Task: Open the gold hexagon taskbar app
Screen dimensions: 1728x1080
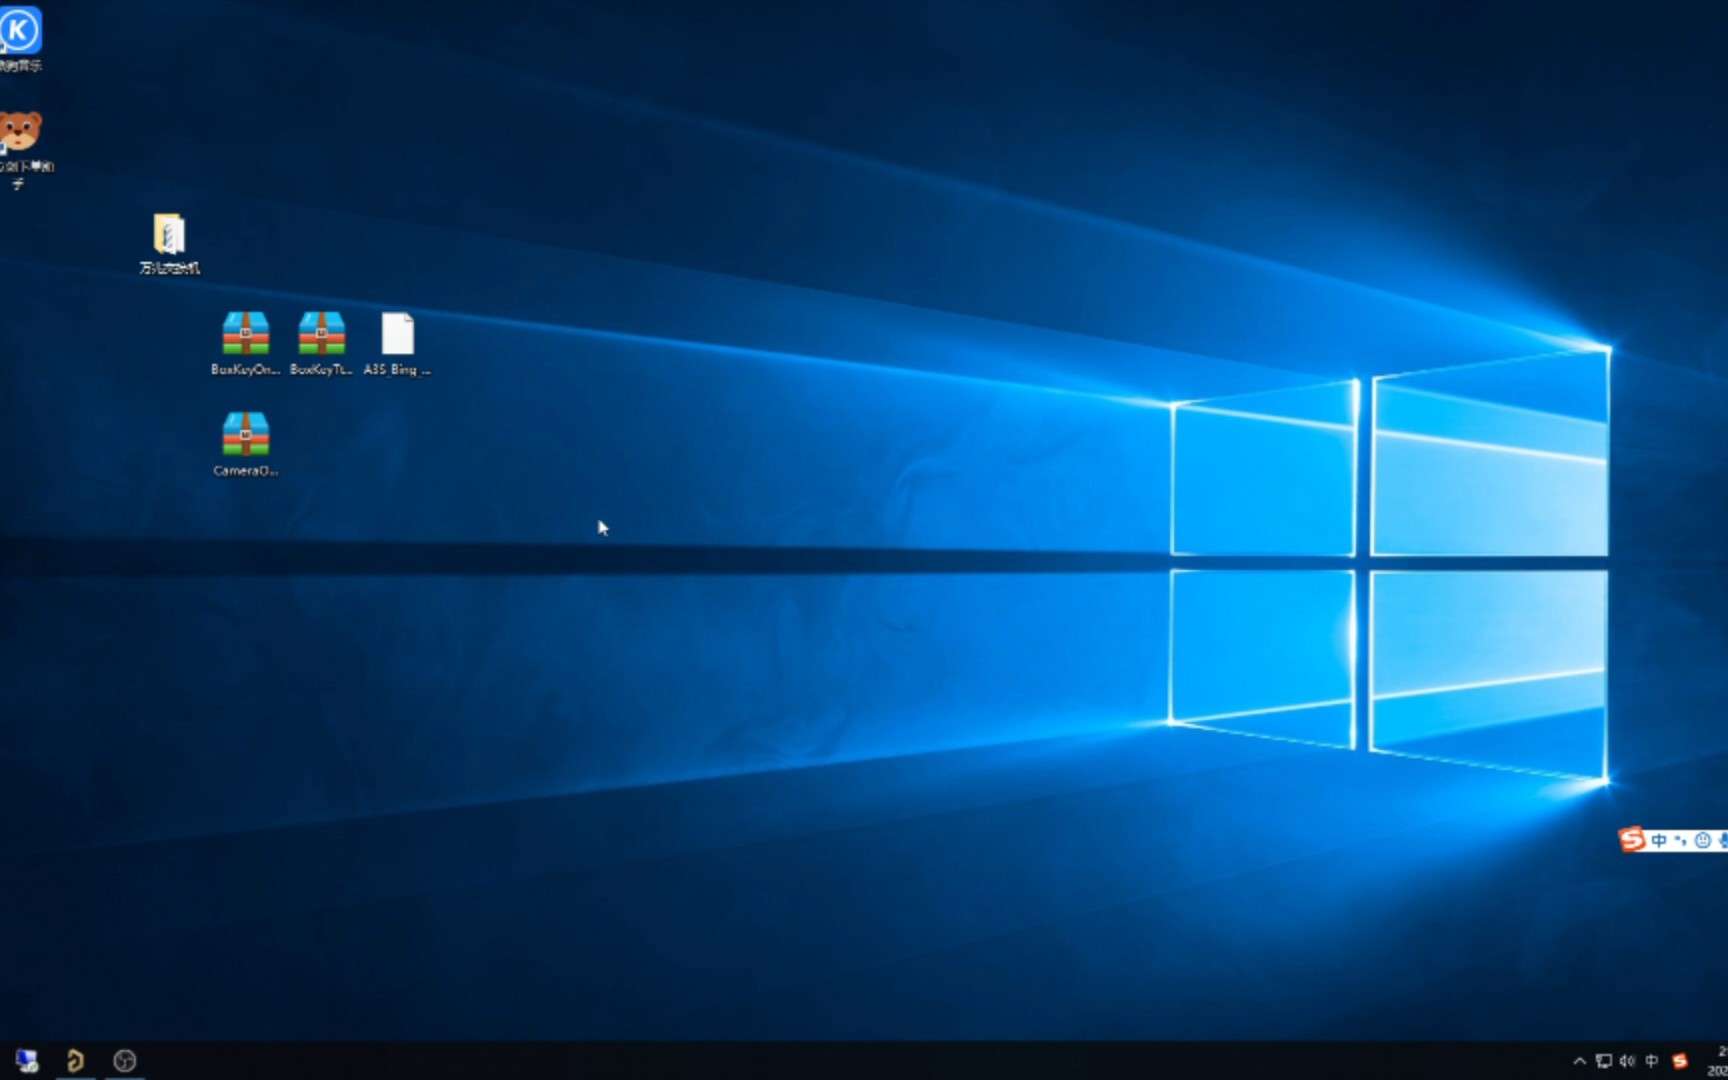Action: click(75, 1060)
